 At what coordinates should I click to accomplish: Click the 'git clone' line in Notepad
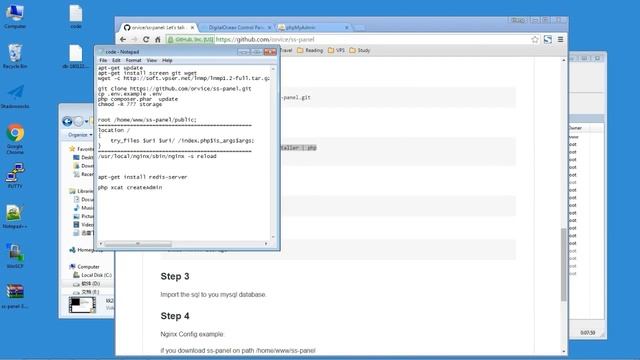[175, 89]
